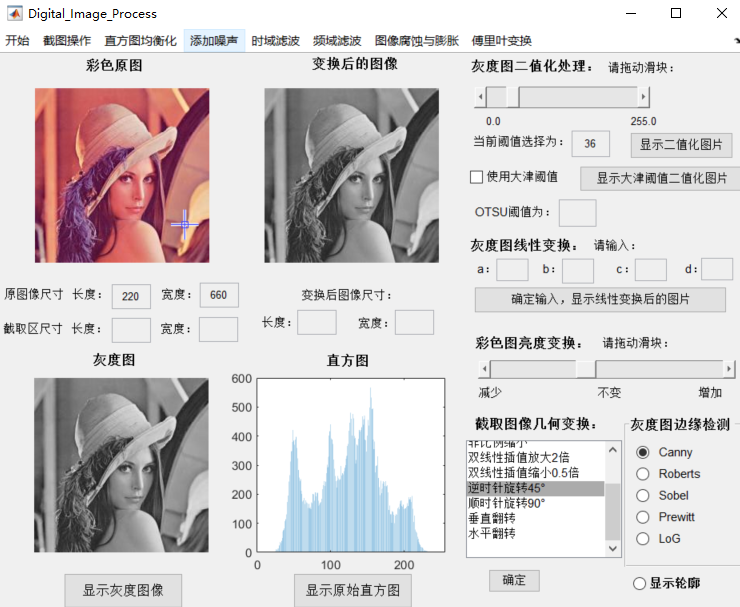Open the 图像腐蚀与膨胀 menu
This screenshot has height=607, width=740.
(x=417, y=41)
